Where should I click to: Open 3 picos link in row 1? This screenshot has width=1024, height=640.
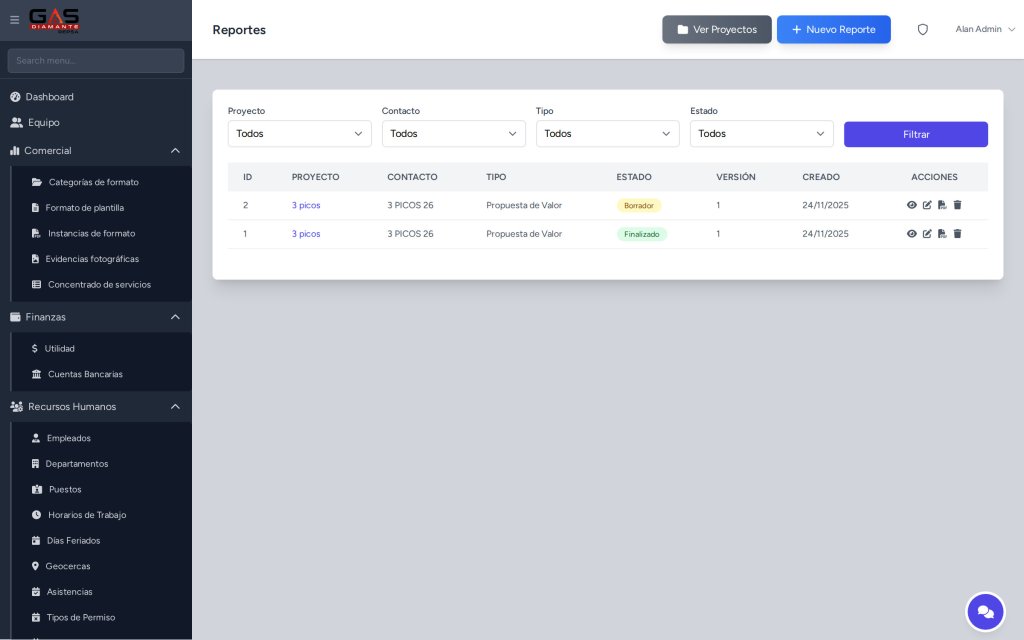pos(306,234)
